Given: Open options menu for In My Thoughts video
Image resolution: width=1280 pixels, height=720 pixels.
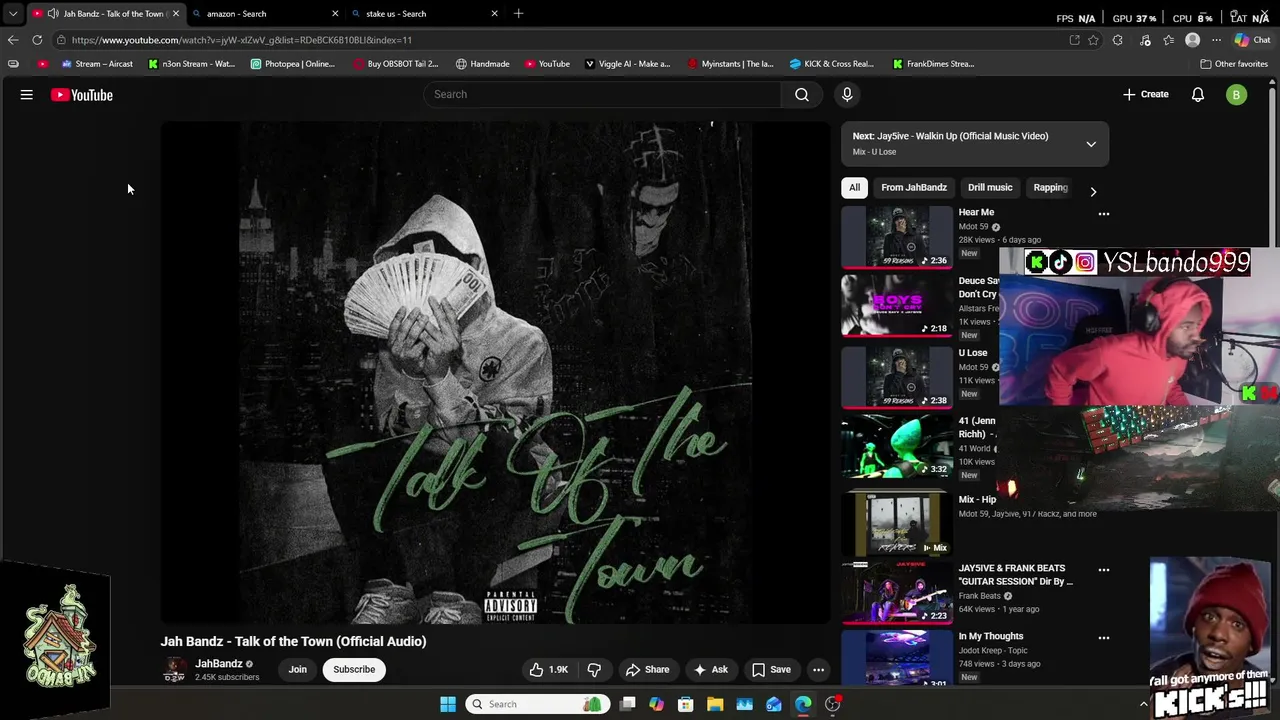Looking at the screenshot, I should tap(1104, 637).
